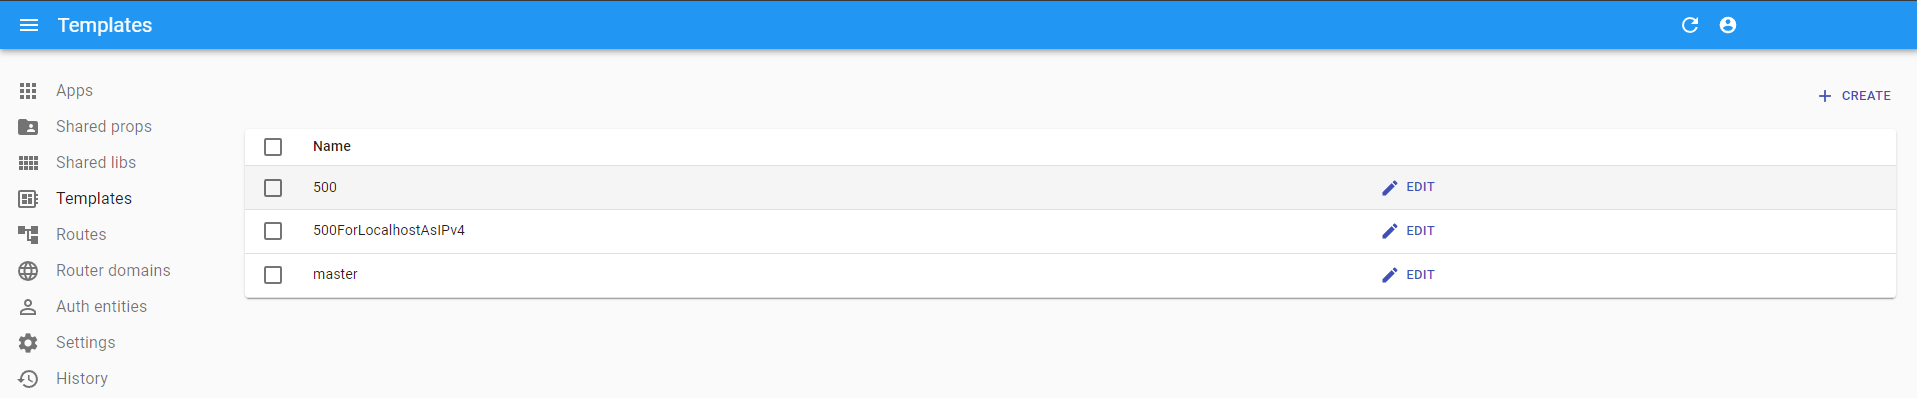Go to Shared libs menu item
The width and height of the screenshot is (1917, 398).
(x=96, y=163)
